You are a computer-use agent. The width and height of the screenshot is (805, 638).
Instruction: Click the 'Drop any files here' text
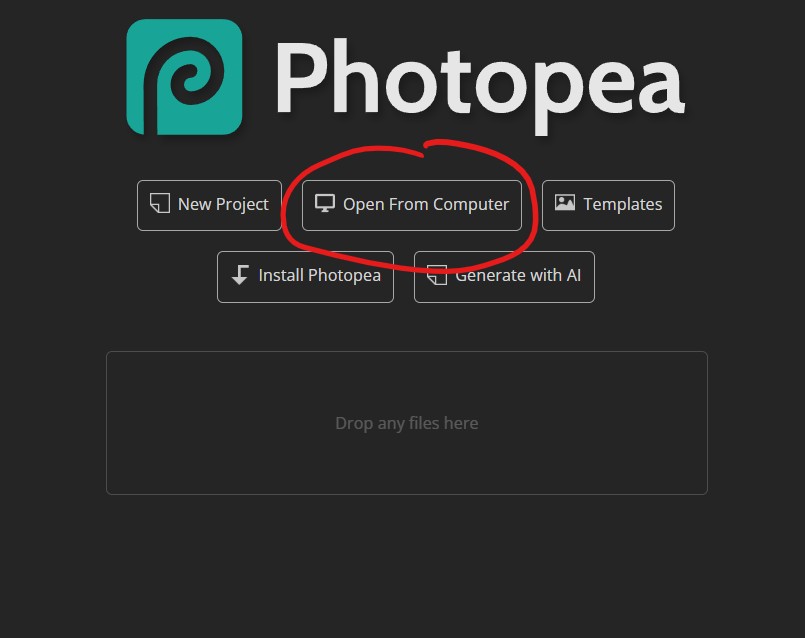407,423
